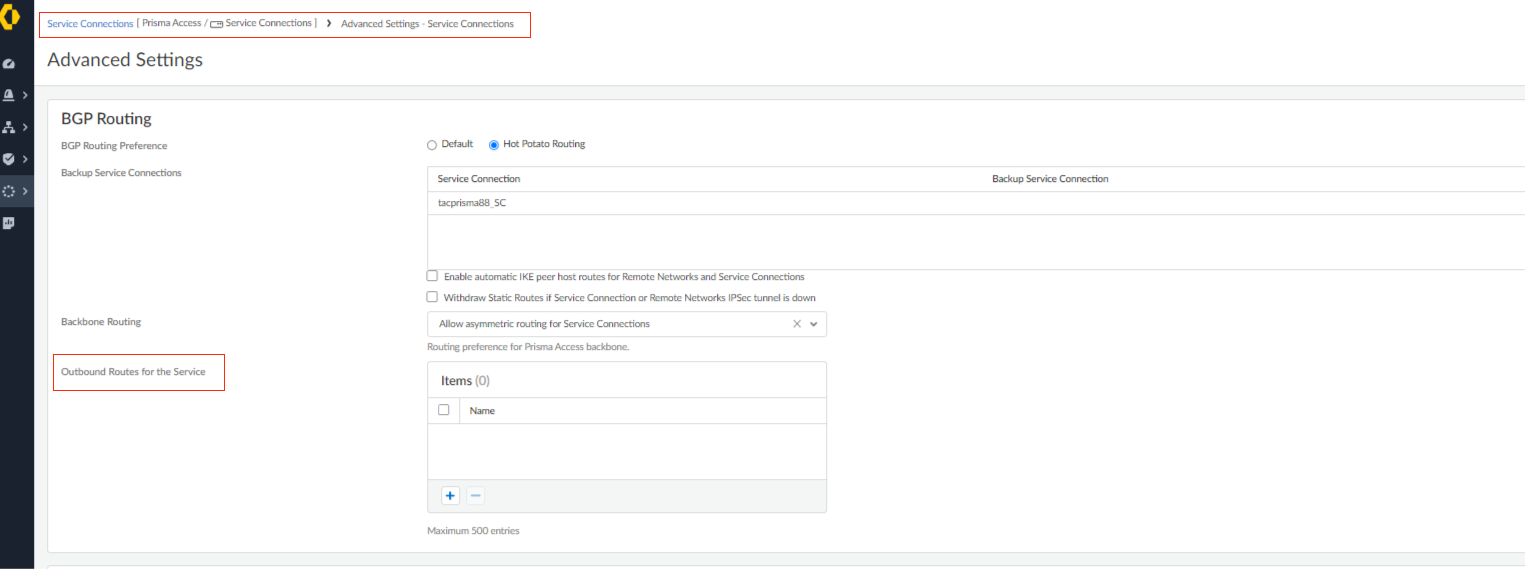Screen dimensions: 1525x569
Task: Add an outbound route with plus icon
Action: coord(450,496)
